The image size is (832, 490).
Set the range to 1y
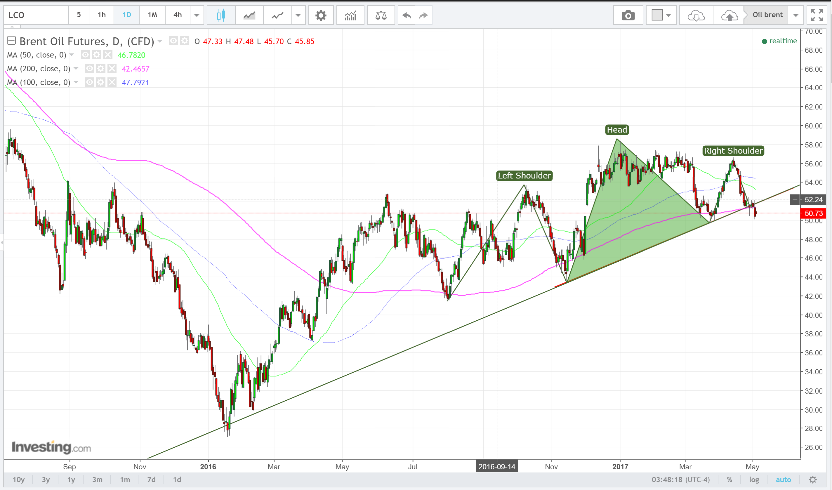click(71, 479)
